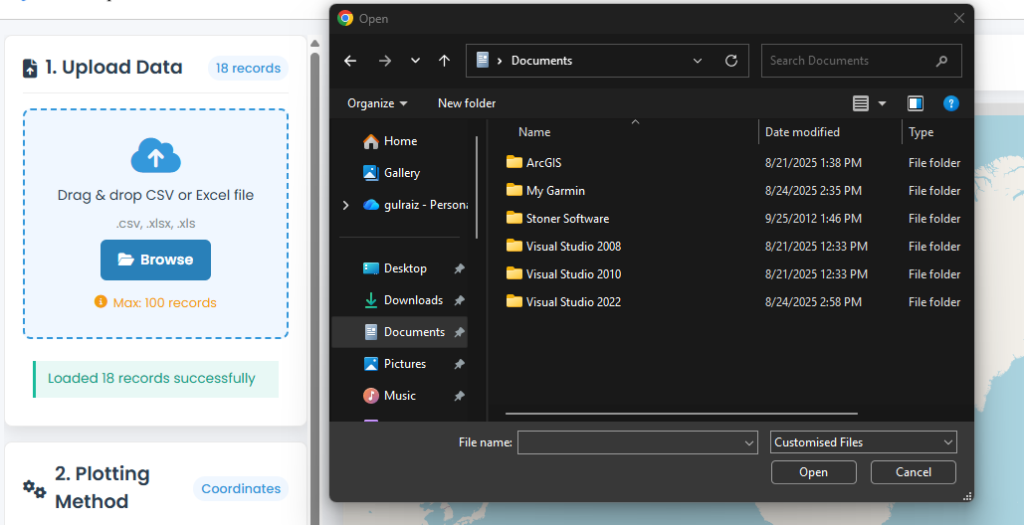Open the Visual Studio 2022 folder

(x=573, y=302)
